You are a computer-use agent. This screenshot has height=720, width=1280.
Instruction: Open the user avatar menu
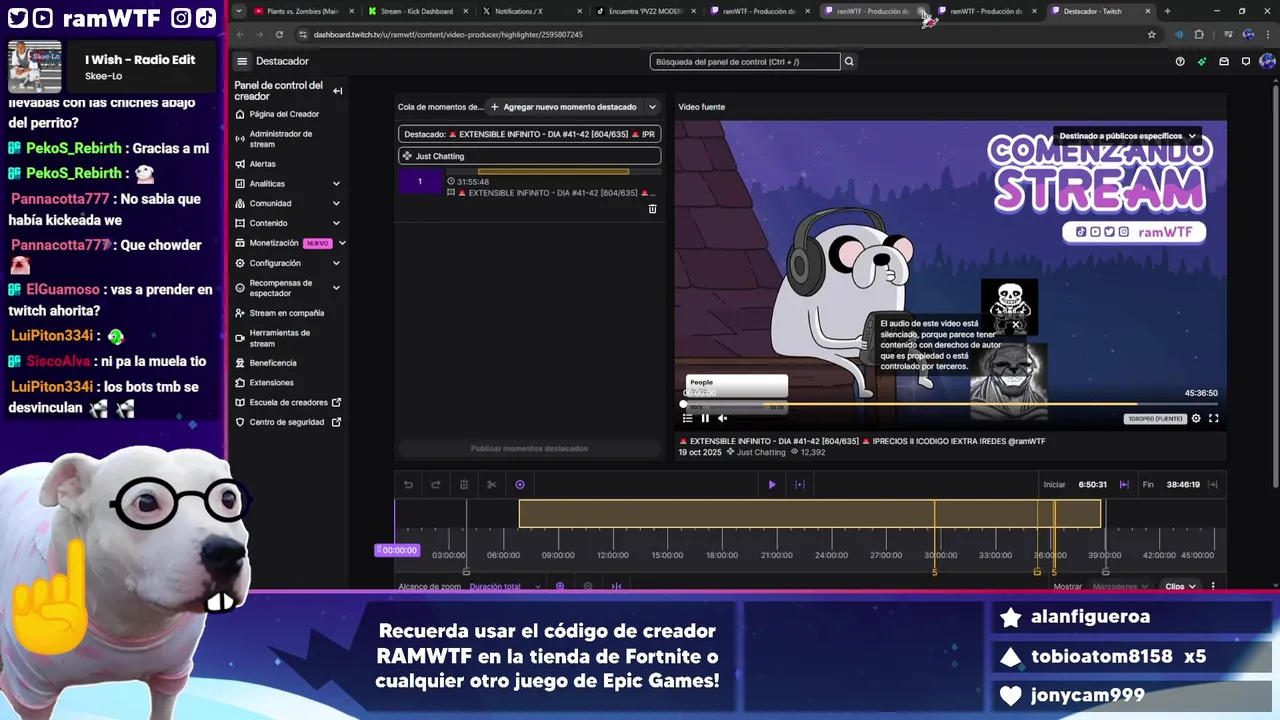(x=1267, y=61)
